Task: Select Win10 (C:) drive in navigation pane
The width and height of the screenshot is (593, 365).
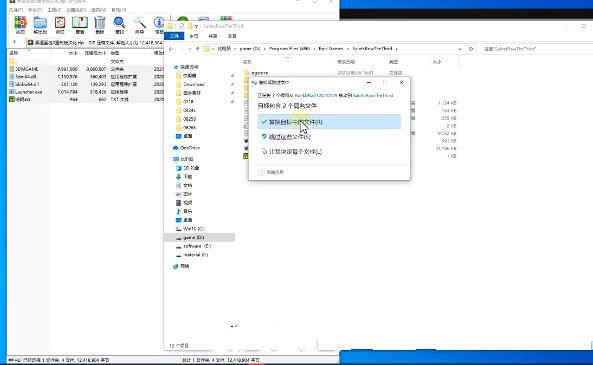Action: click(x=190, y=229)
